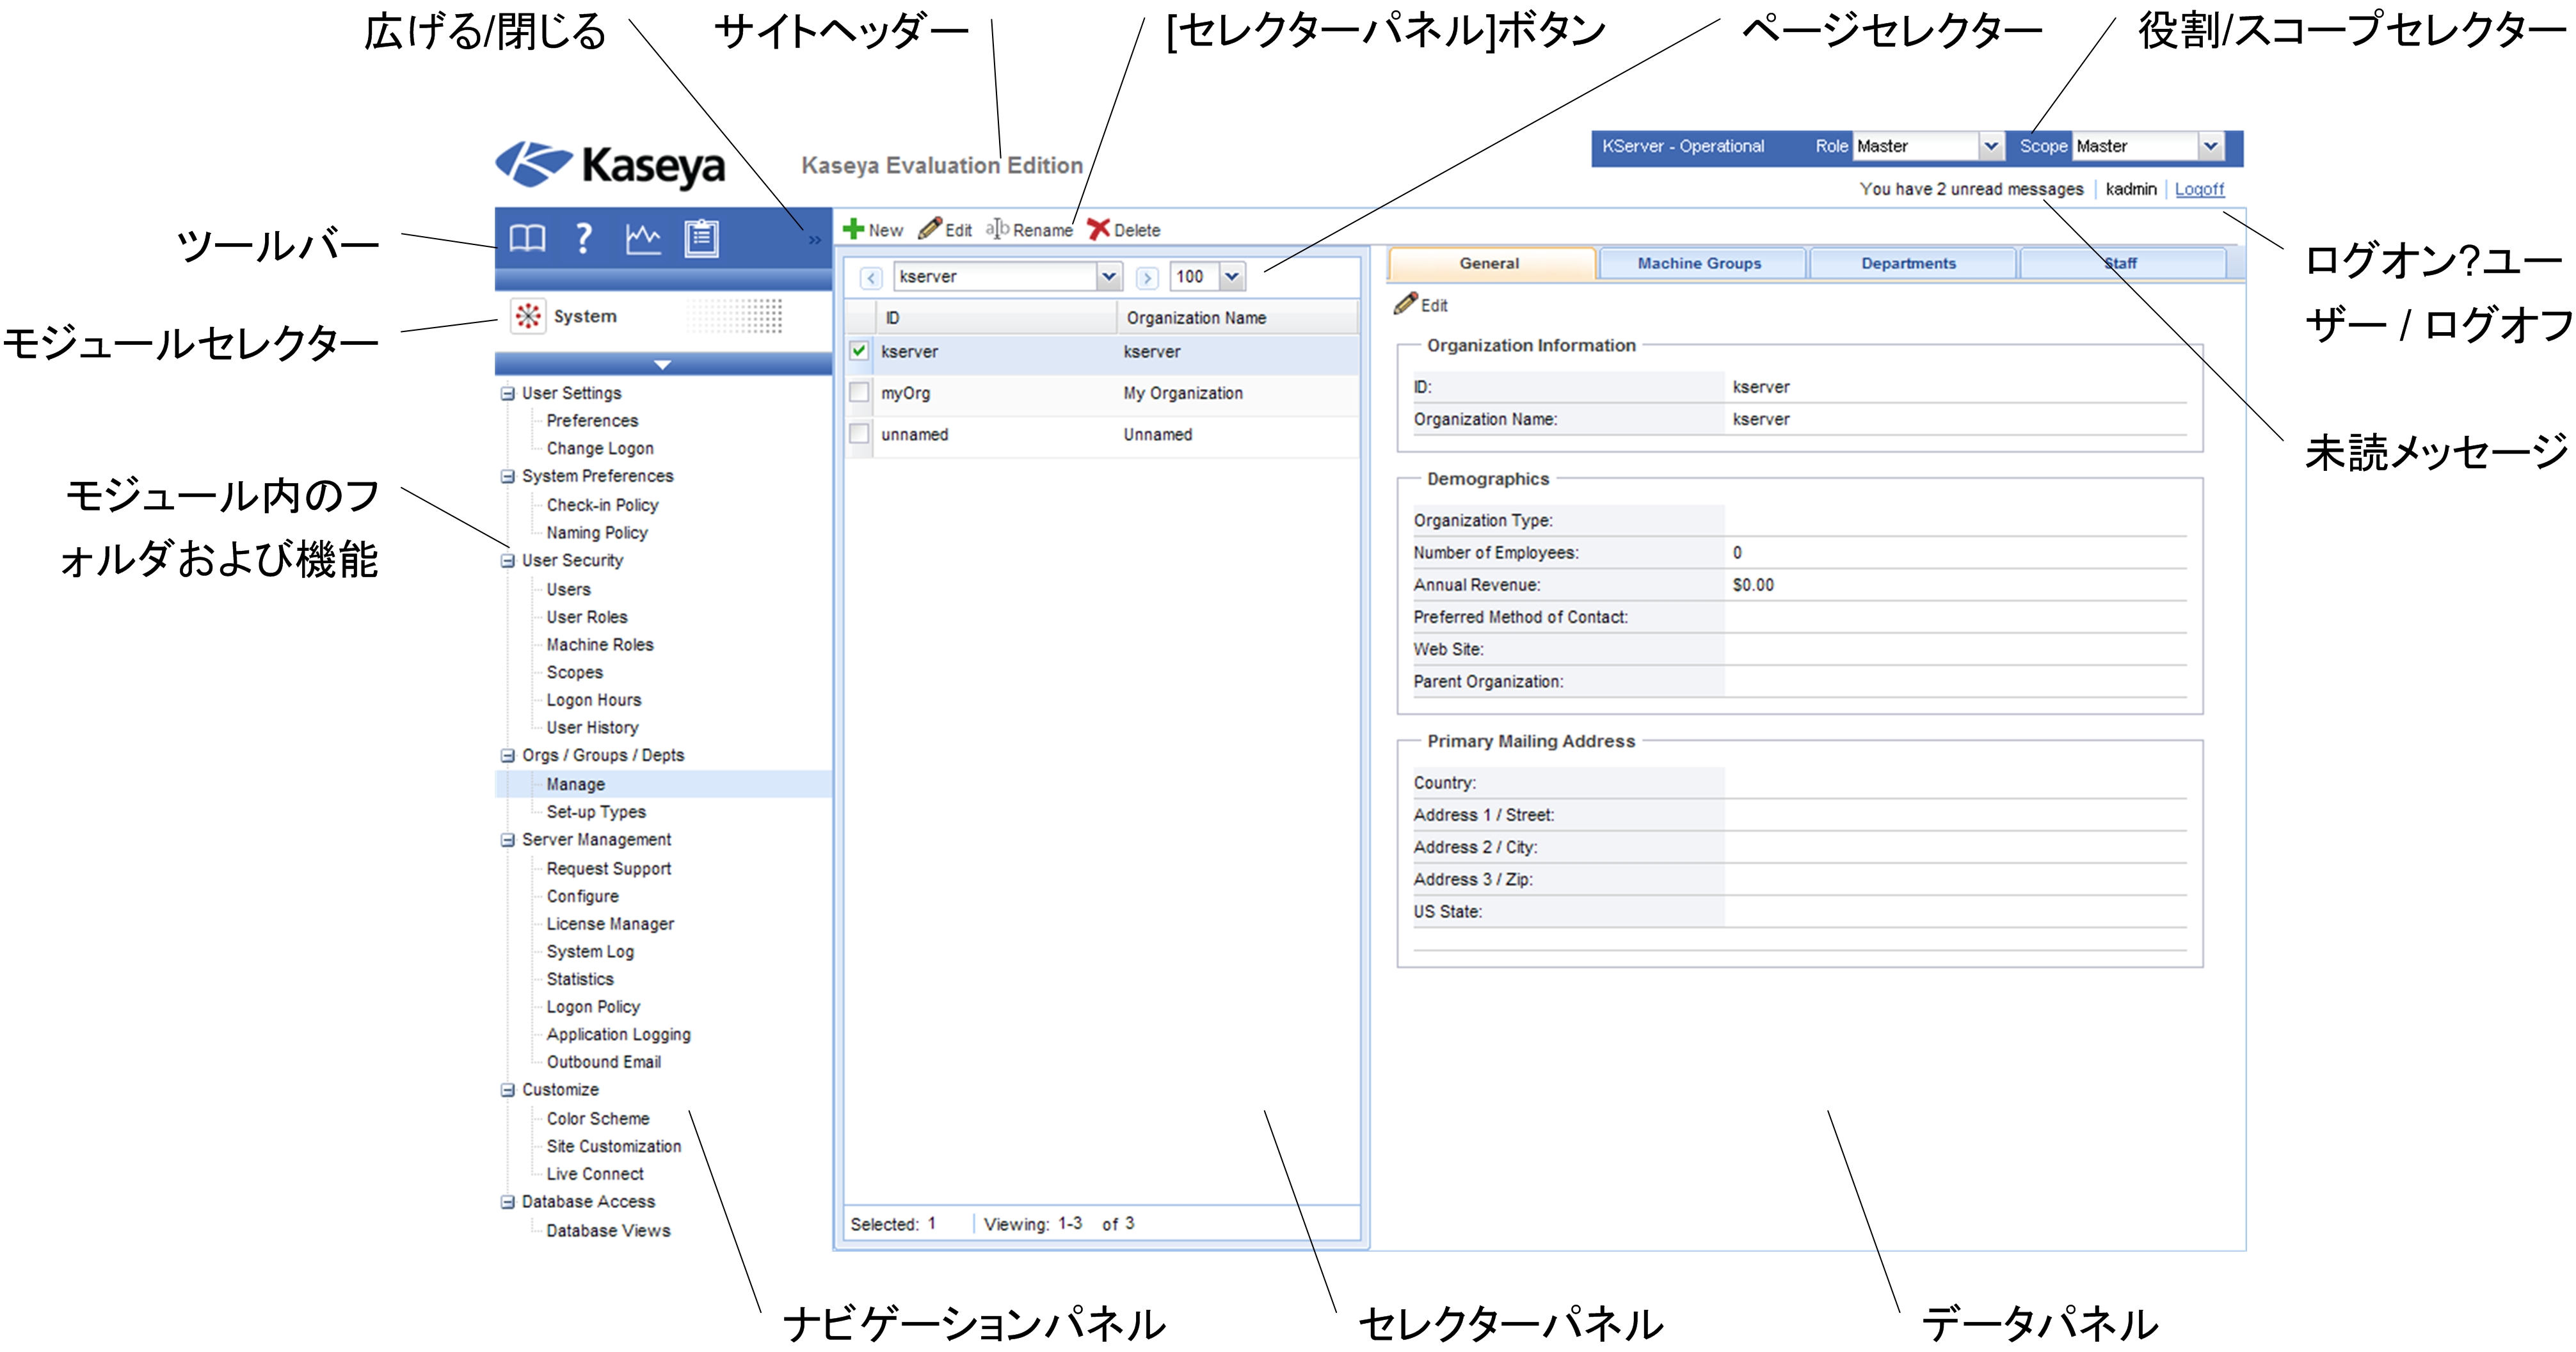
Task: Click Edit pencil in the General tab
Action: (1420, 304)
